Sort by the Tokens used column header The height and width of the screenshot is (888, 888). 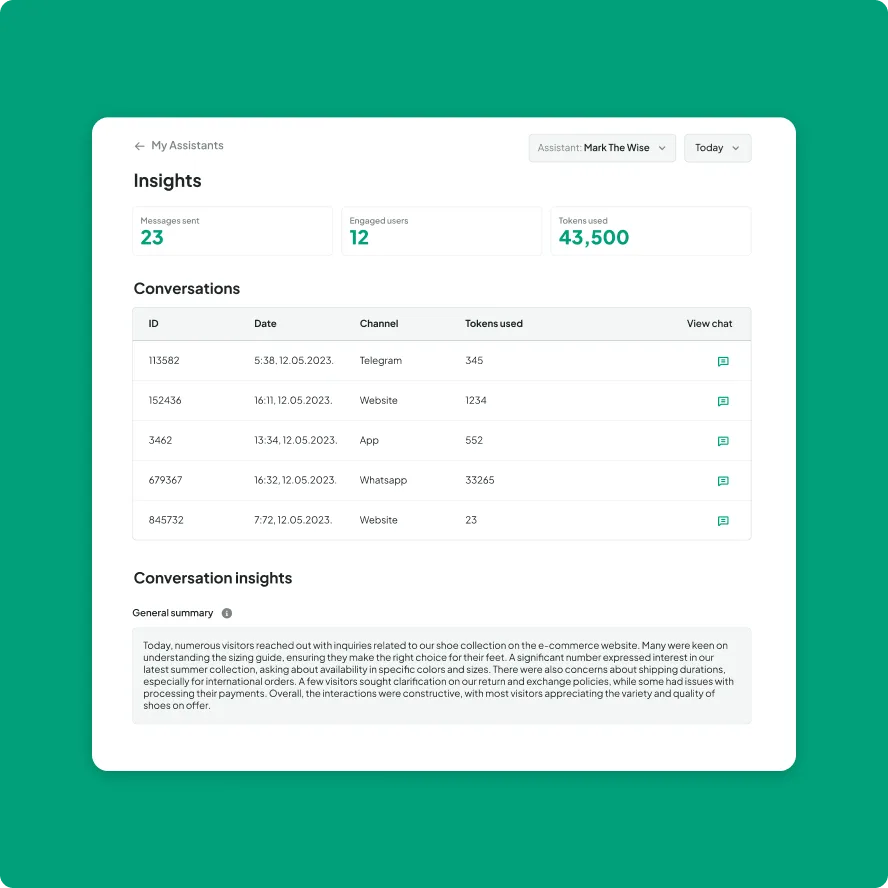(x=494, y=323)
